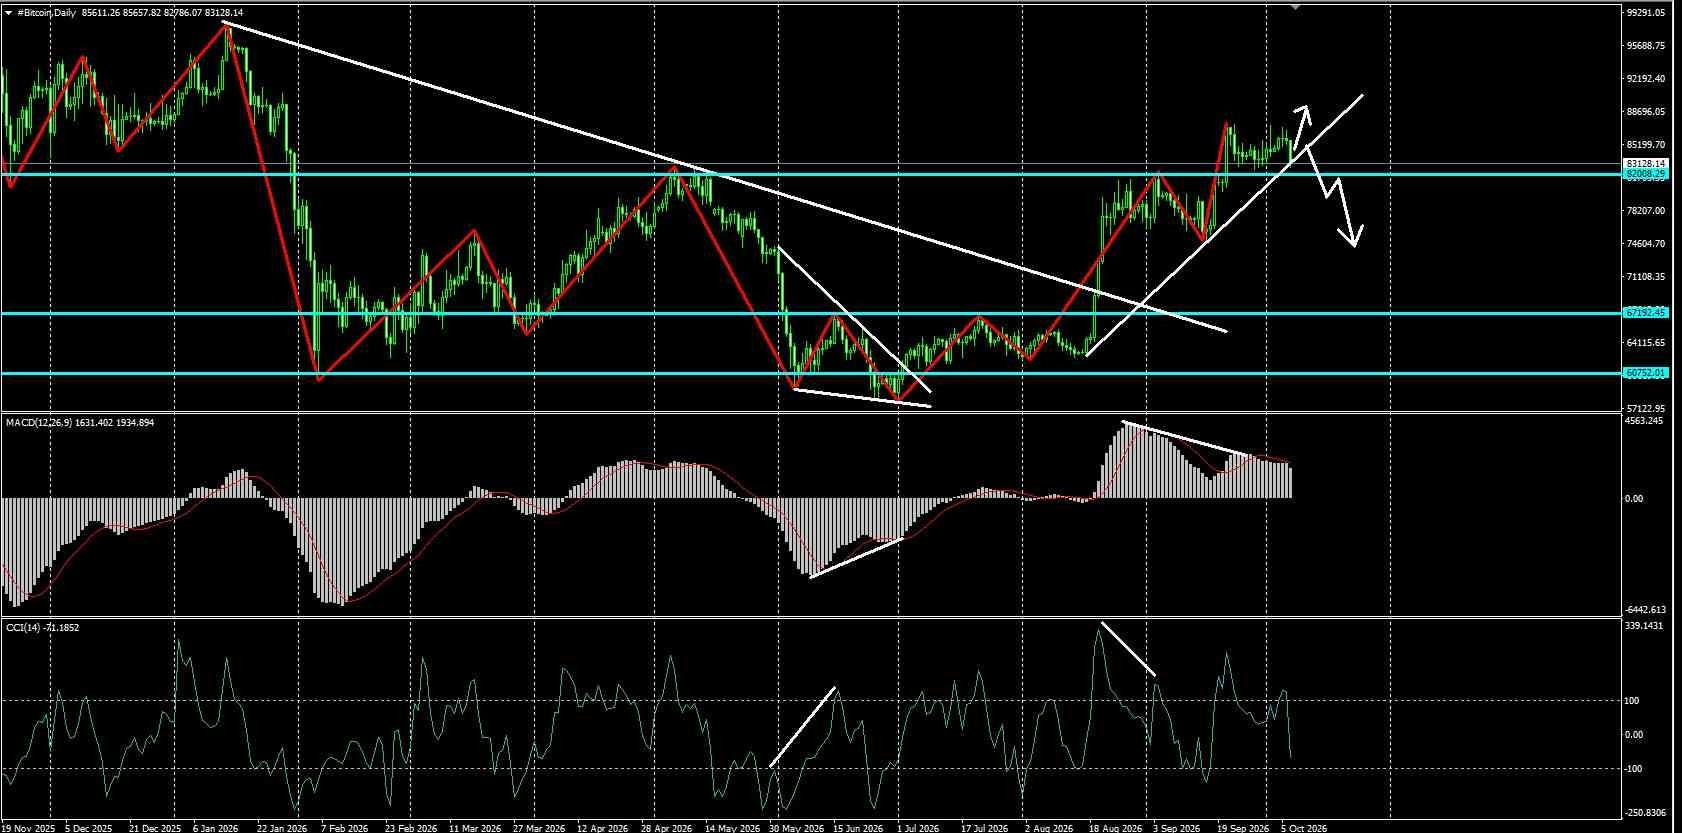Viewport: 1682px width, 833px height.
Task: Click the 339.1431 value on CCI scale
Action: 1646,626
